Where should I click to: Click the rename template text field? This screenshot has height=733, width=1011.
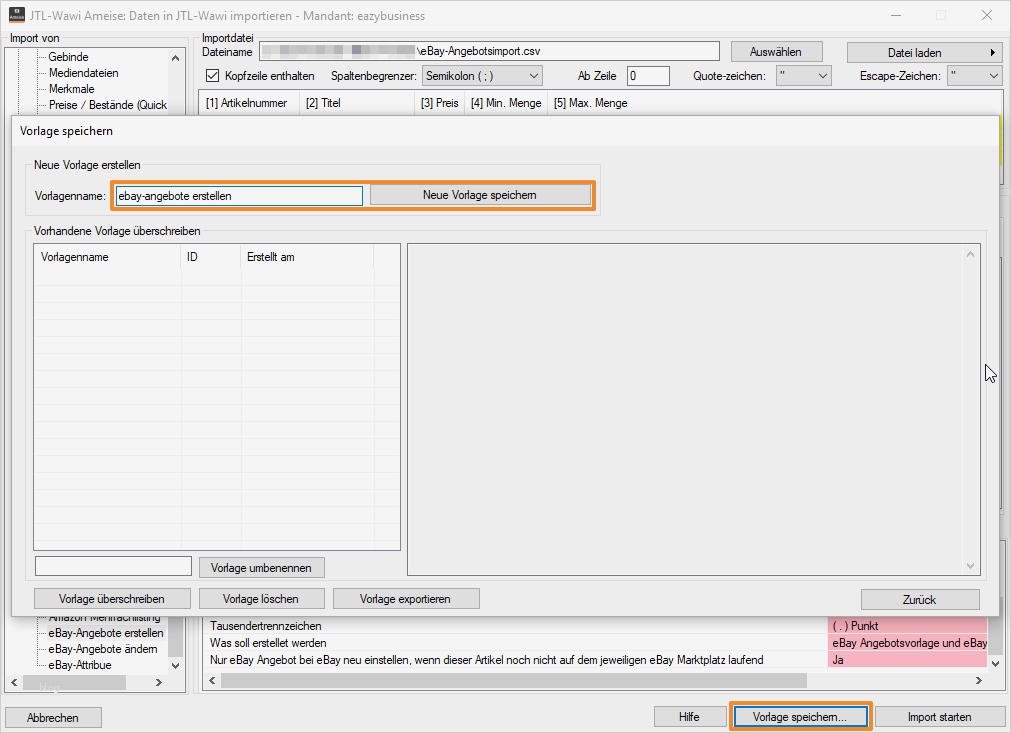113,566
